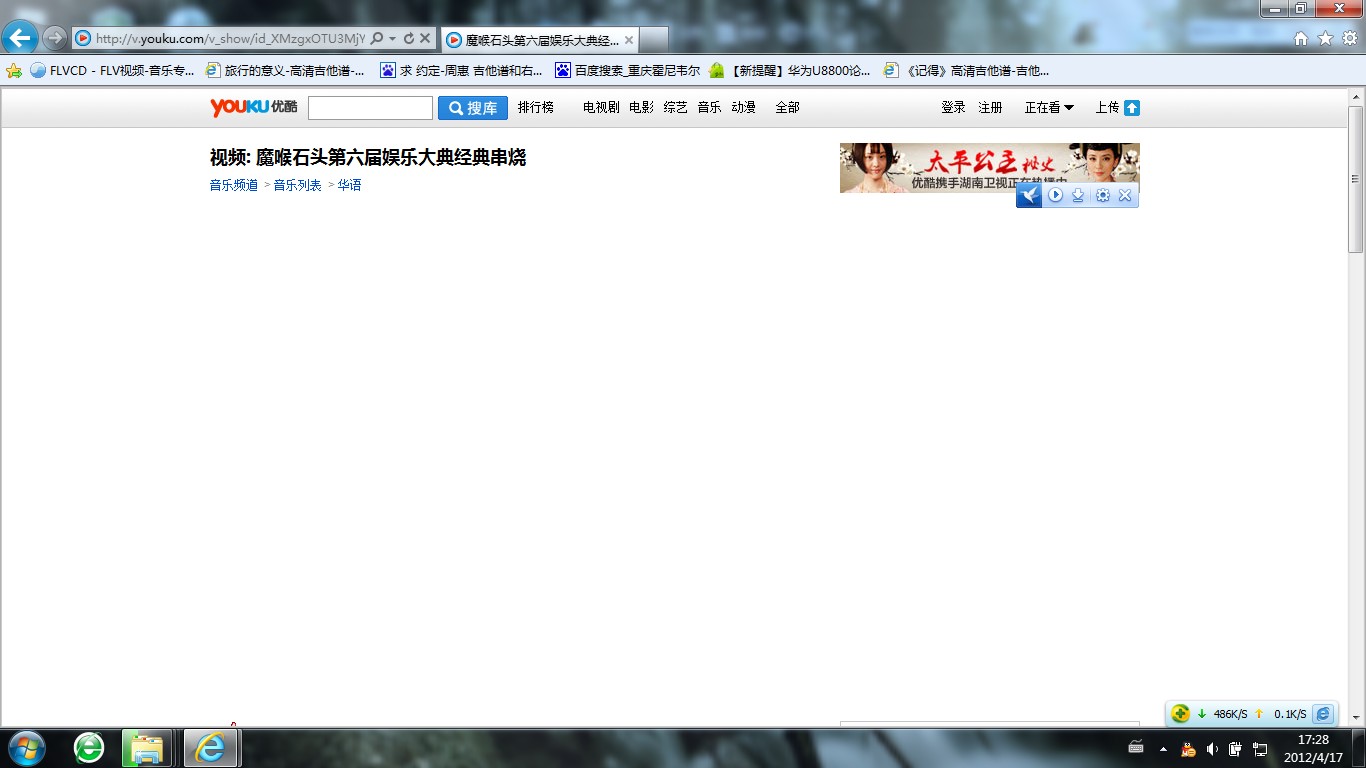The width and height of the screenshot is (1366, 768).
Task: Open the volume speaker tray icon
Action: (x=1212, y=748)
